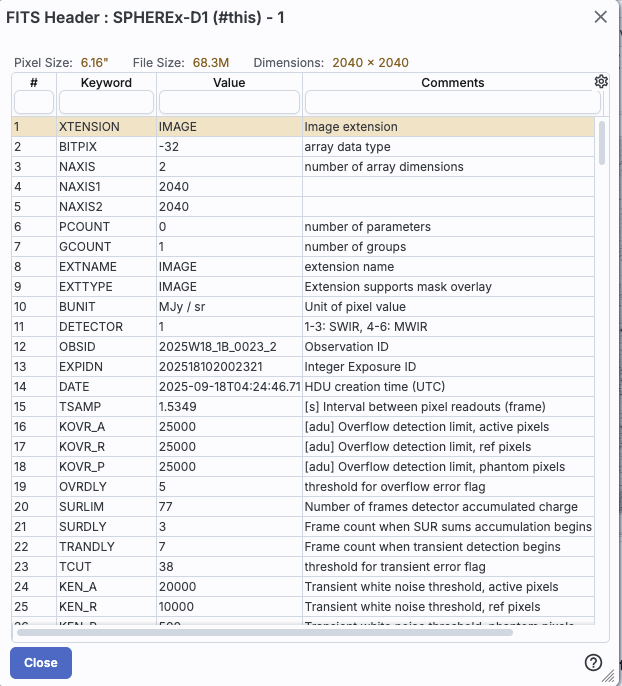622x686 pixels.
Task: Select the PCOUNT keyword cell
Action: pos(106,227)
